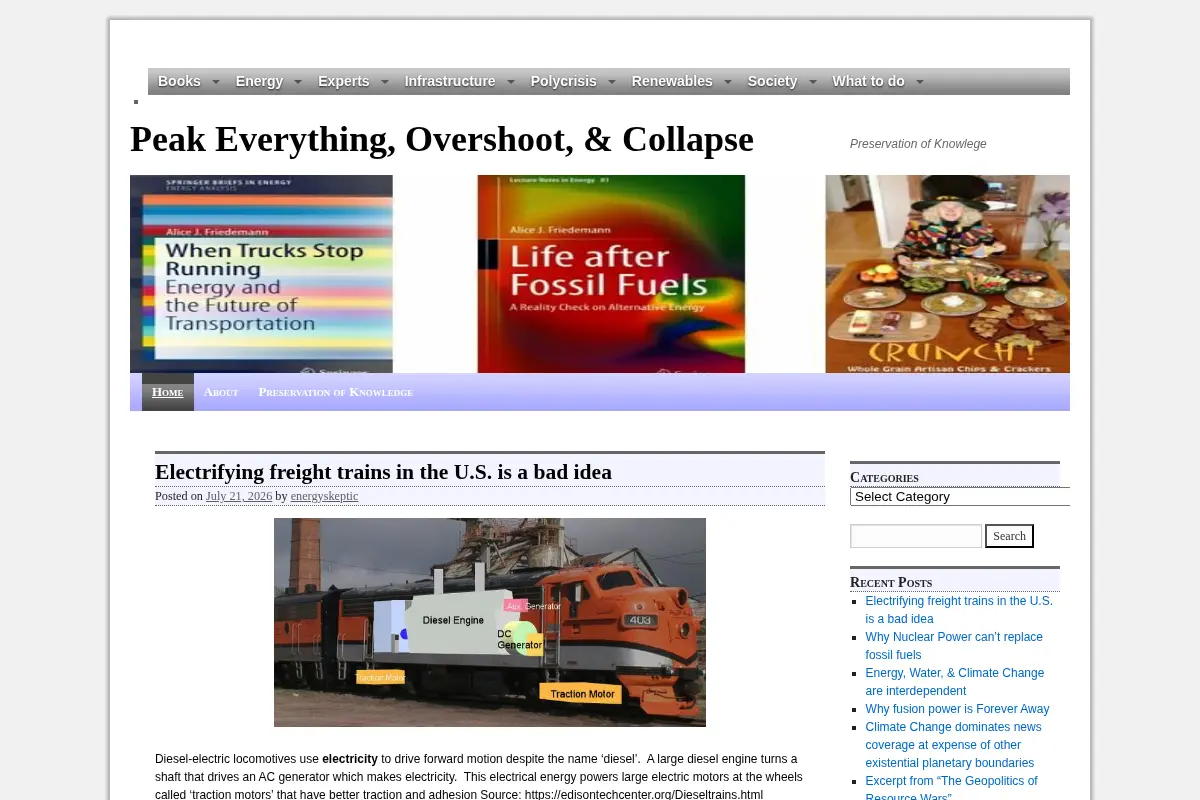Open the energyskeptic author link

pos(324,496)
